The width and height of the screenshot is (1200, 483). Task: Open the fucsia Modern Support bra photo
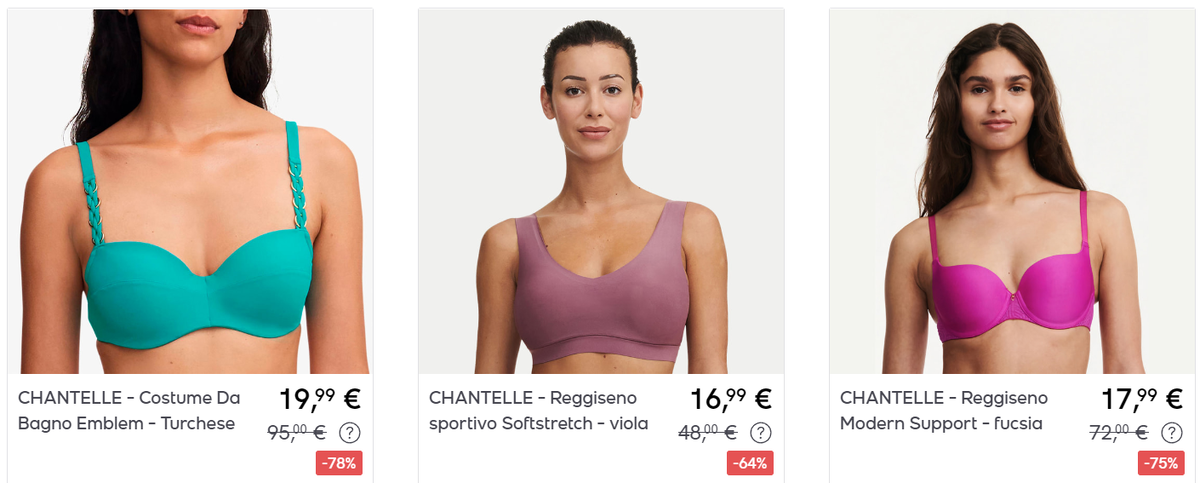[1012, 191]
